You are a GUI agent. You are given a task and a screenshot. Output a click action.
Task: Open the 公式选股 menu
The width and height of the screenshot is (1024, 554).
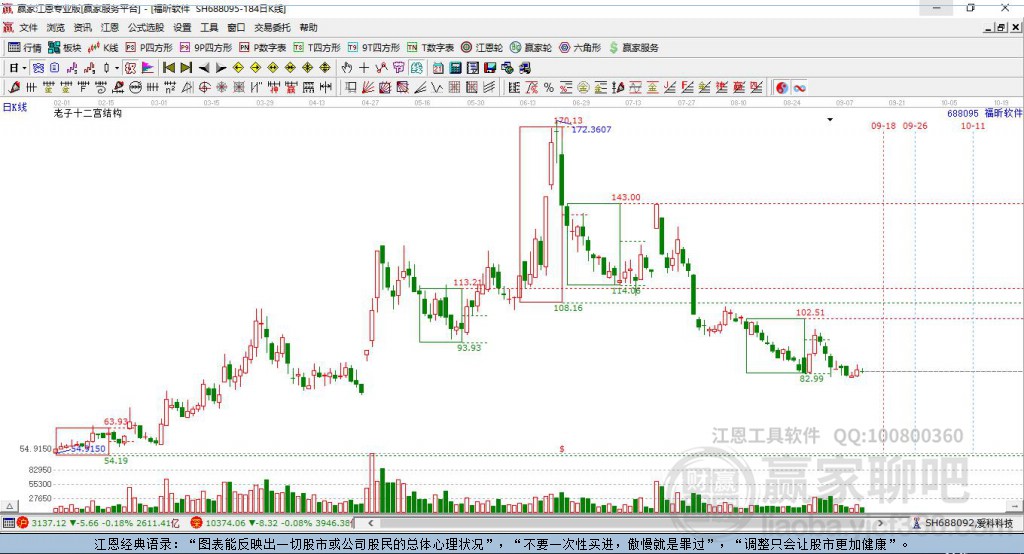pos(146,27)
